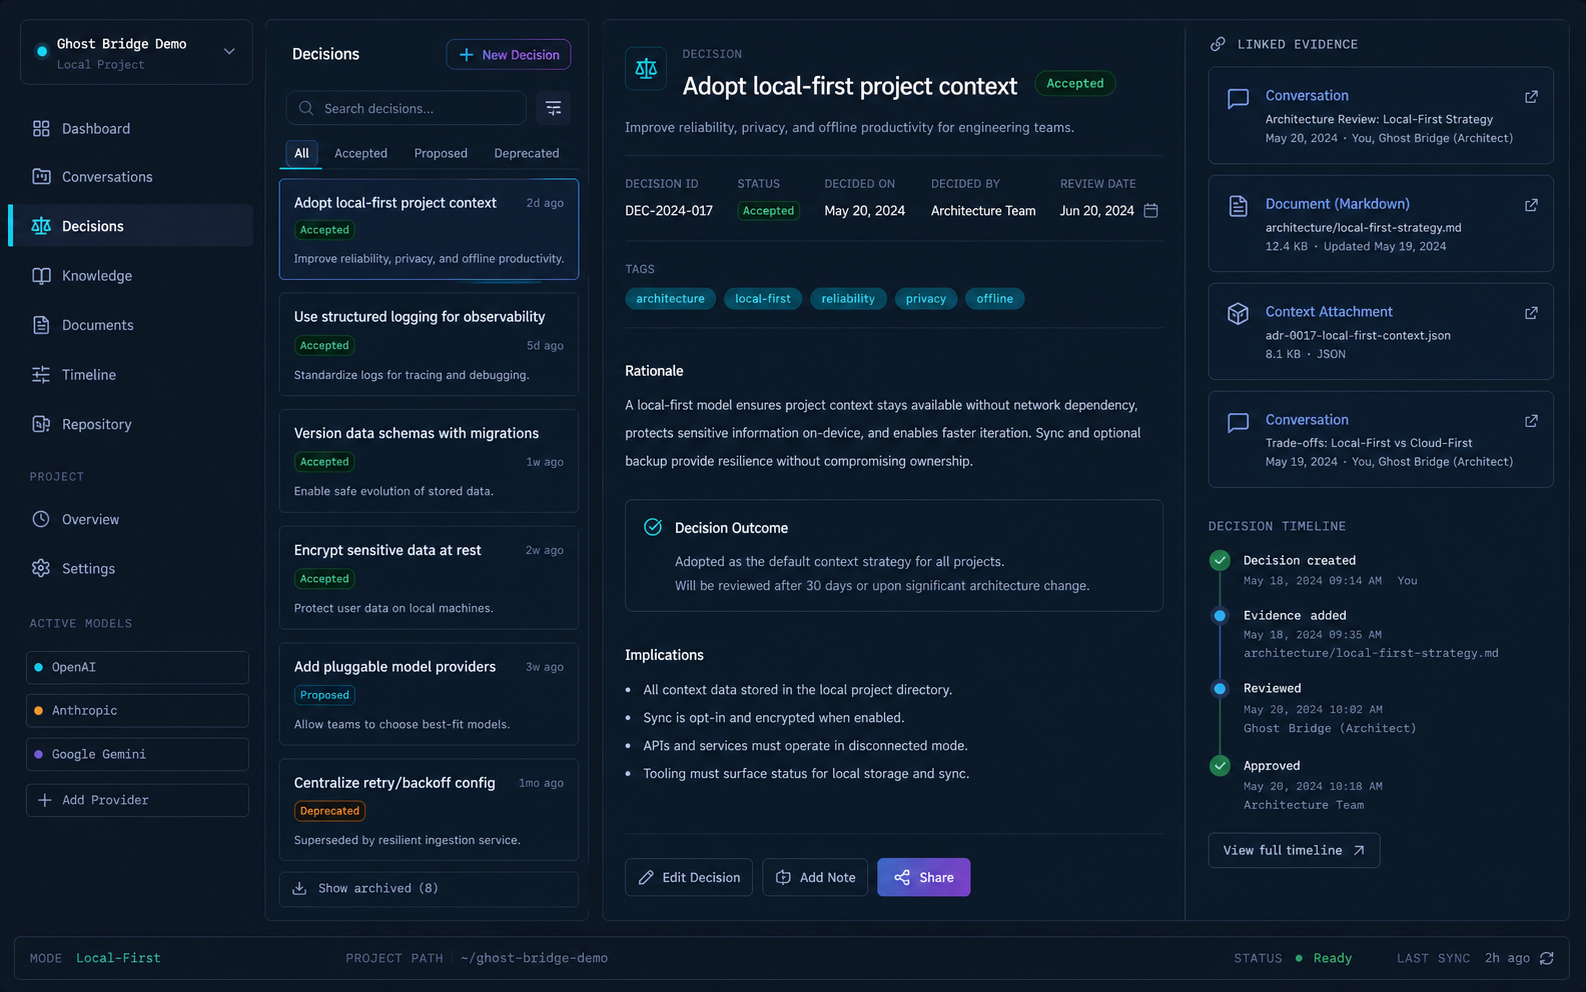
Task: Go to Decisions in the sidebar
Action: [131, 226]
